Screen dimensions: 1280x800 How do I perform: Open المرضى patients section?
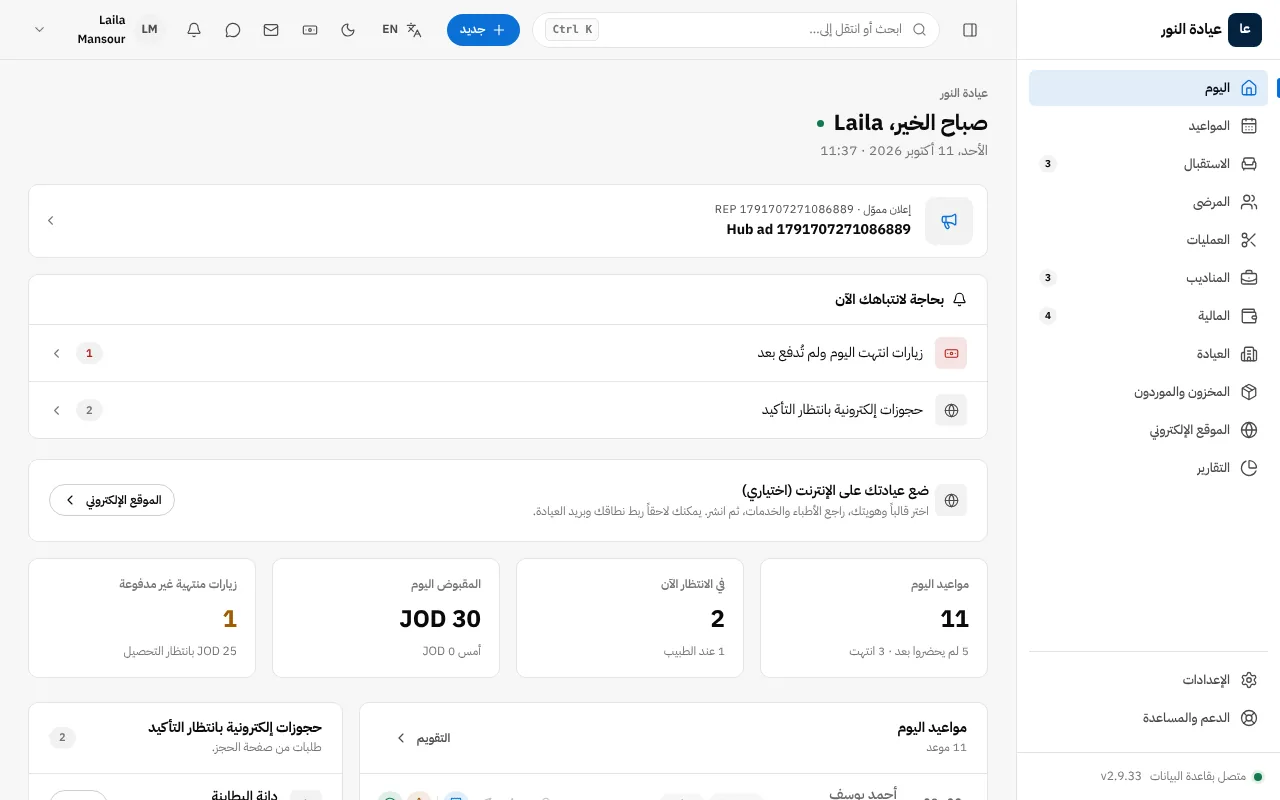tap(1148, 202)
